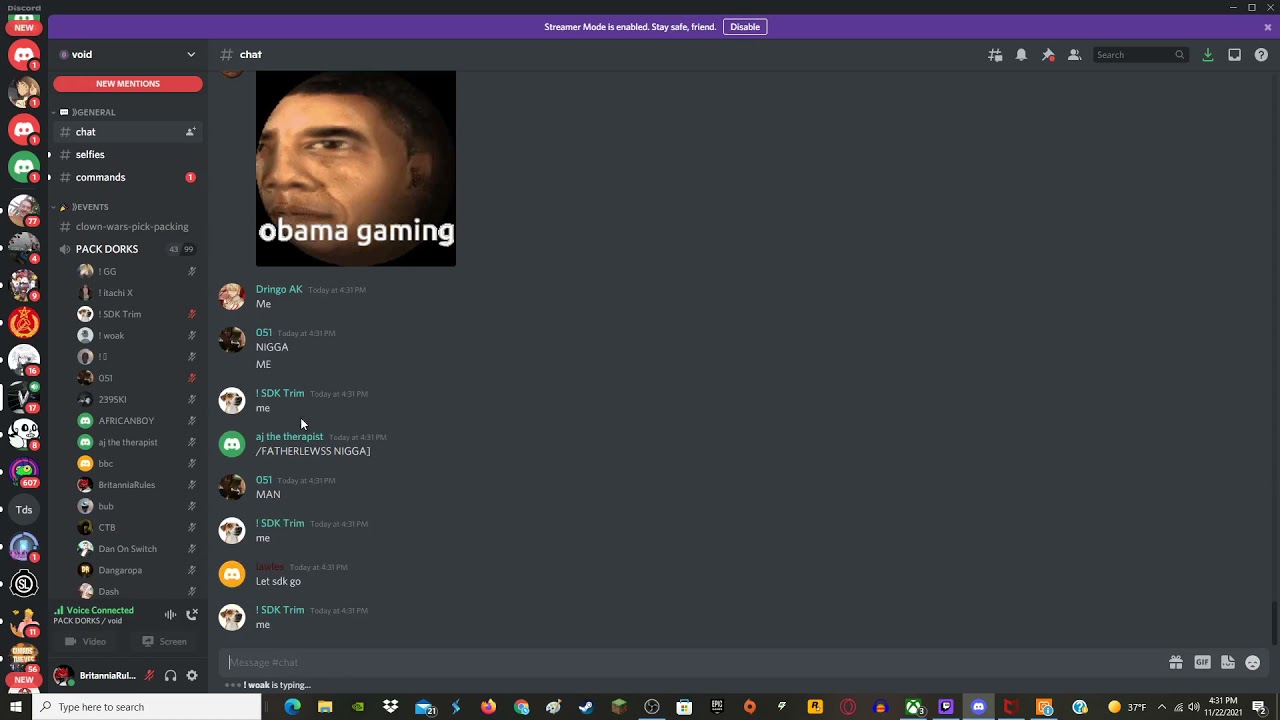This screenshot has width=1280, height=720.
Task: Open the Windows notification center
Action: (x=1259, y=707)
